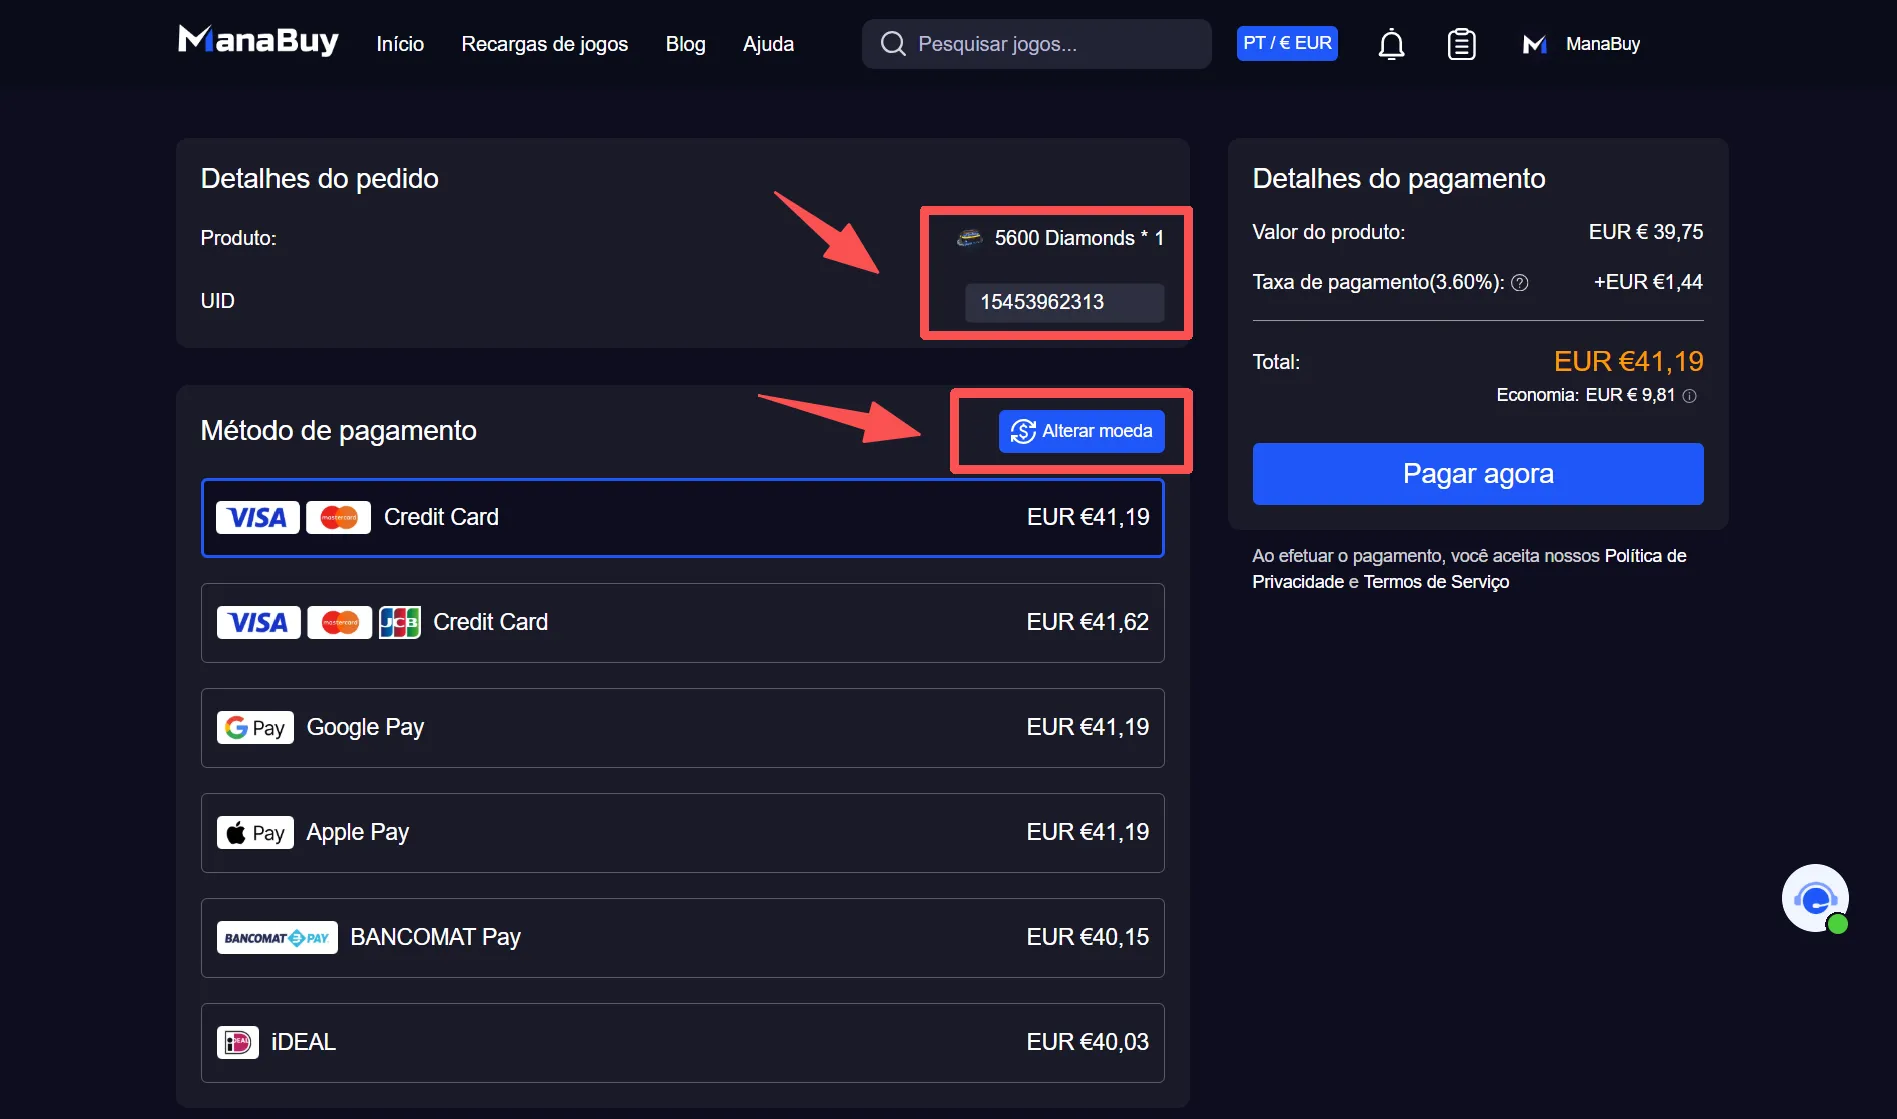Focus the Pesquisar jogos search field

pos(1036,44)
